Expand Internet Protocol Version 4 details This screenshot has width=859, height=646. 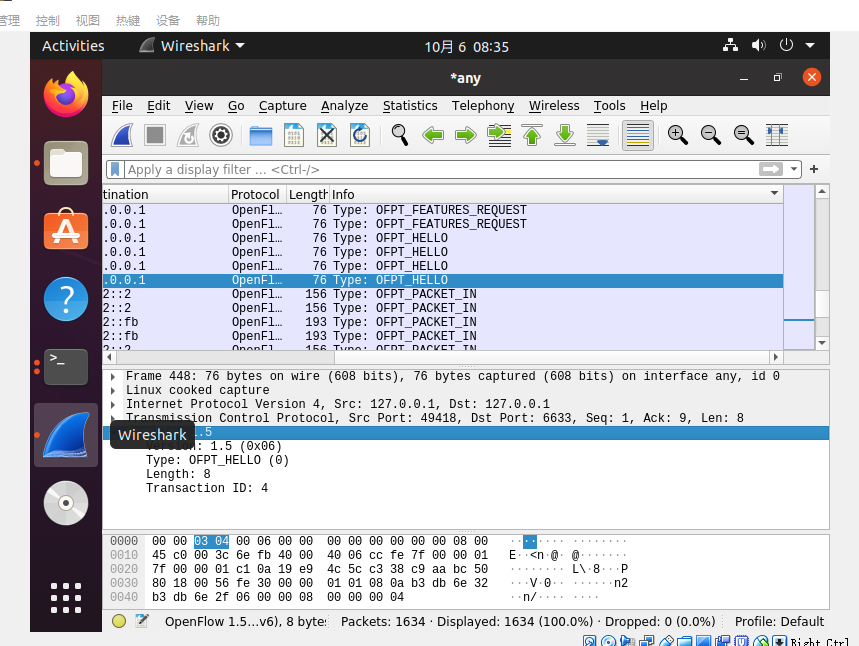pos(113,404)
